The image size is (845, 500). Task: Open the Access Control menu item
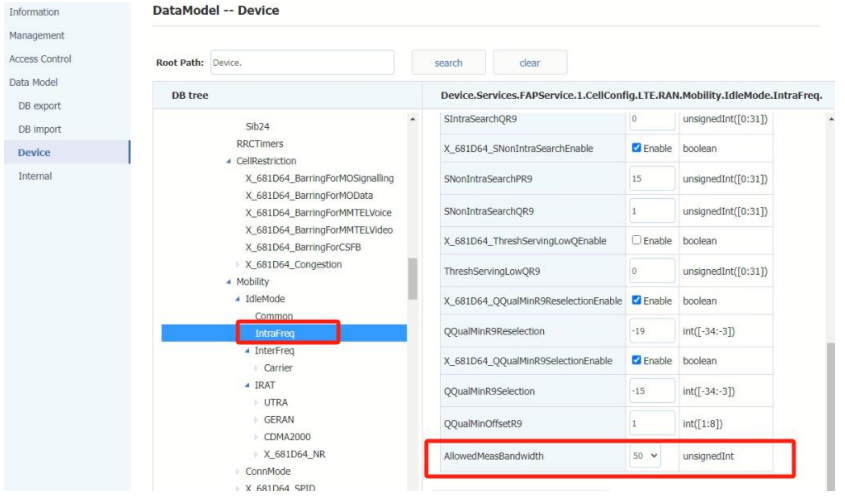click(x=40, y=59)
